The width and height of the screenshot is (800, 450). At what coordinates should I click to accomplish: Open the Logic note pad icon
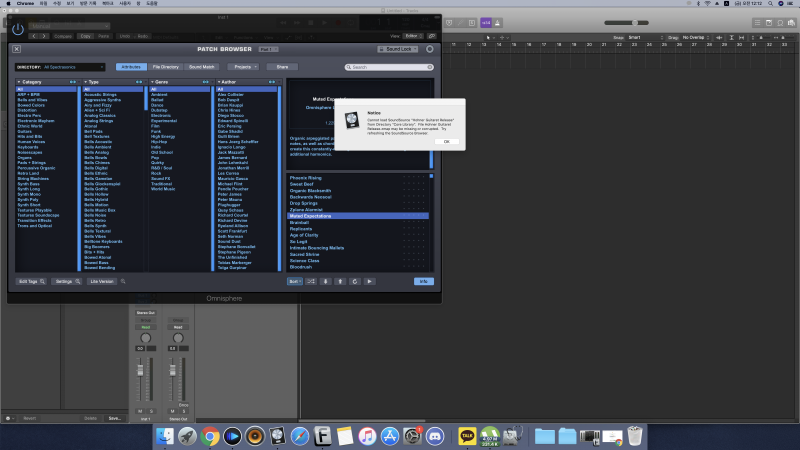tap(769, 23)
